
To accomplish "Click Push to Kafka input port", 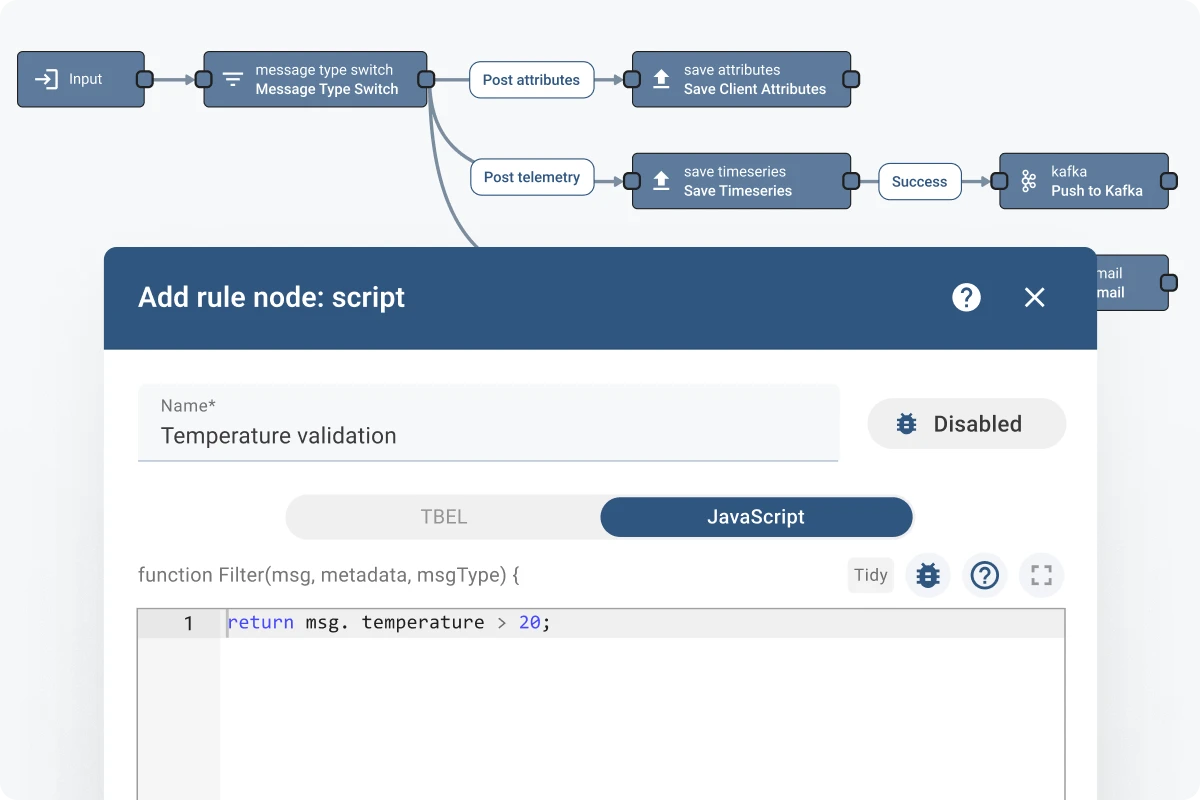I will (x=1000, y=180).
